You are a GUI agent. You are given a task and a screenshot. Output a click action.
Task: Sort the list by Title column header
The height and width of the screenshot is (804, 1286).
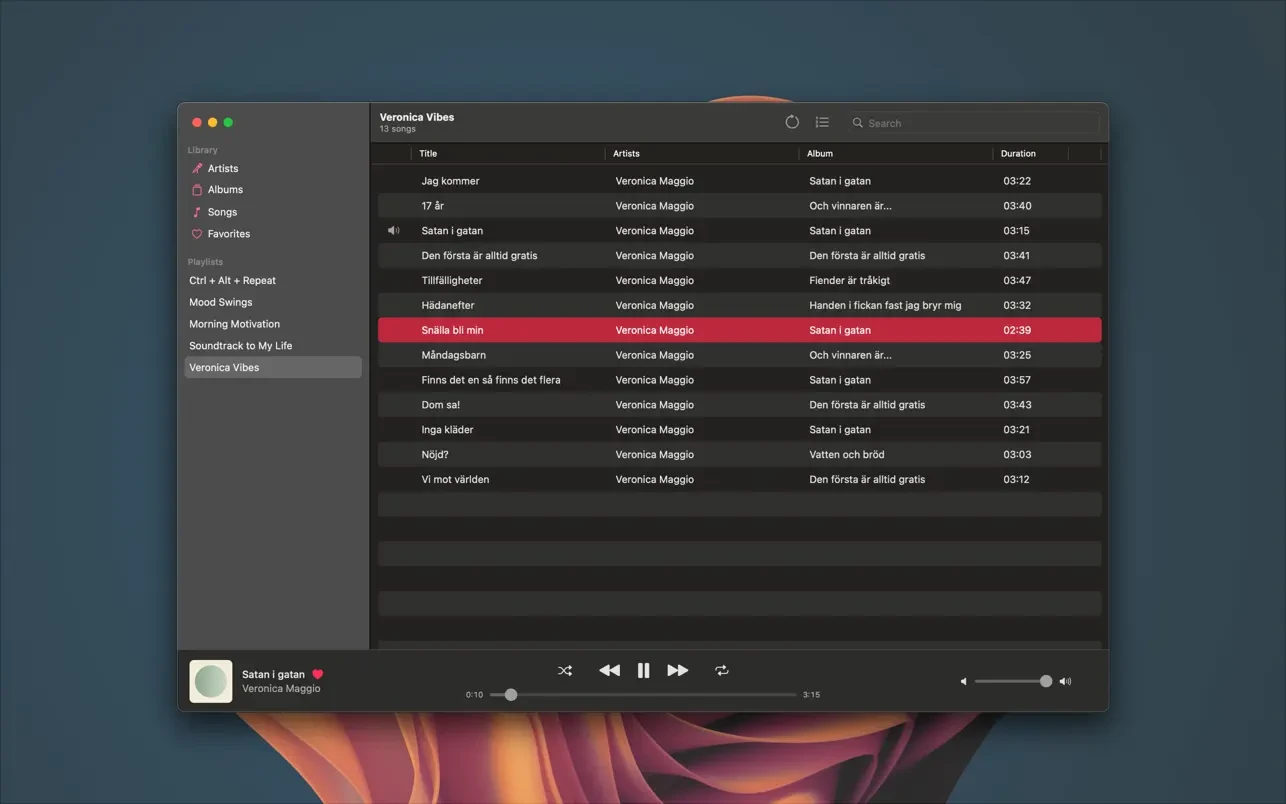pyautogui.click(x=428, y=154)
